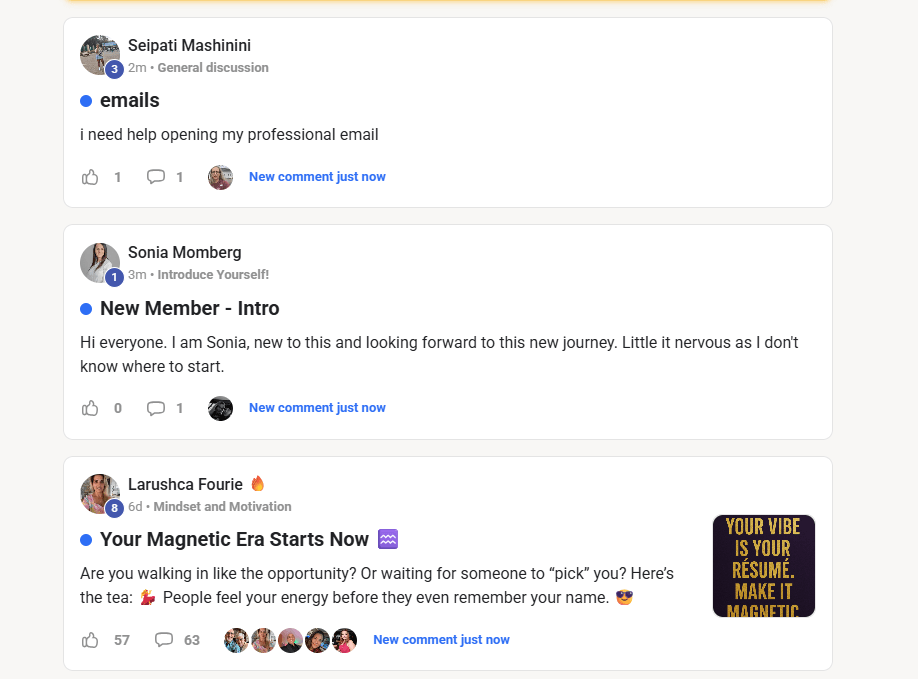Click fourth commenter avatar on Magnetic Era post
The height and width of the screenshot is (679, 918).
(317, 640)
